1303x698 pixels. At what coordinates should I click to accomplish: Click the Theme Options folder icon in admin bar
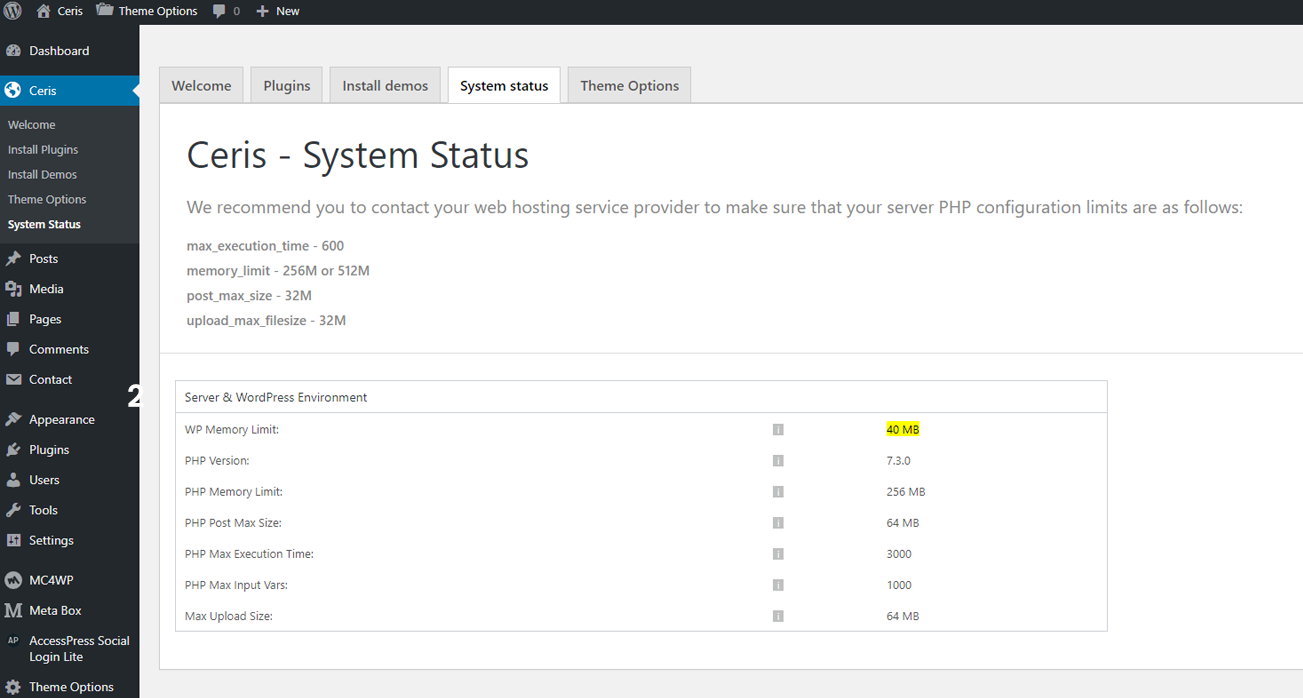point(105,10)
